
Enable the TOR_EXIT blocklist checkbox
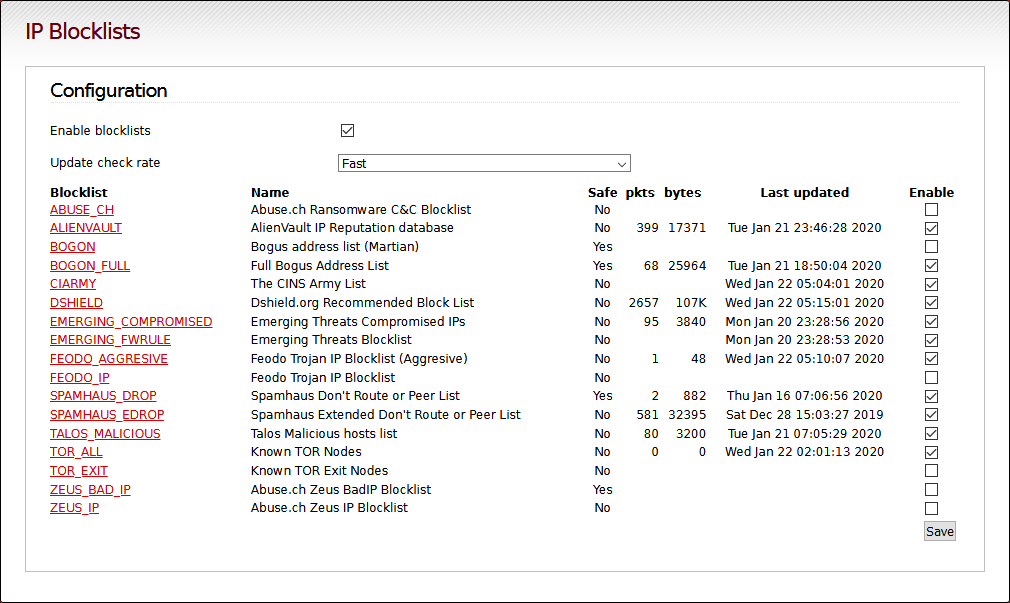pos(931,471)
